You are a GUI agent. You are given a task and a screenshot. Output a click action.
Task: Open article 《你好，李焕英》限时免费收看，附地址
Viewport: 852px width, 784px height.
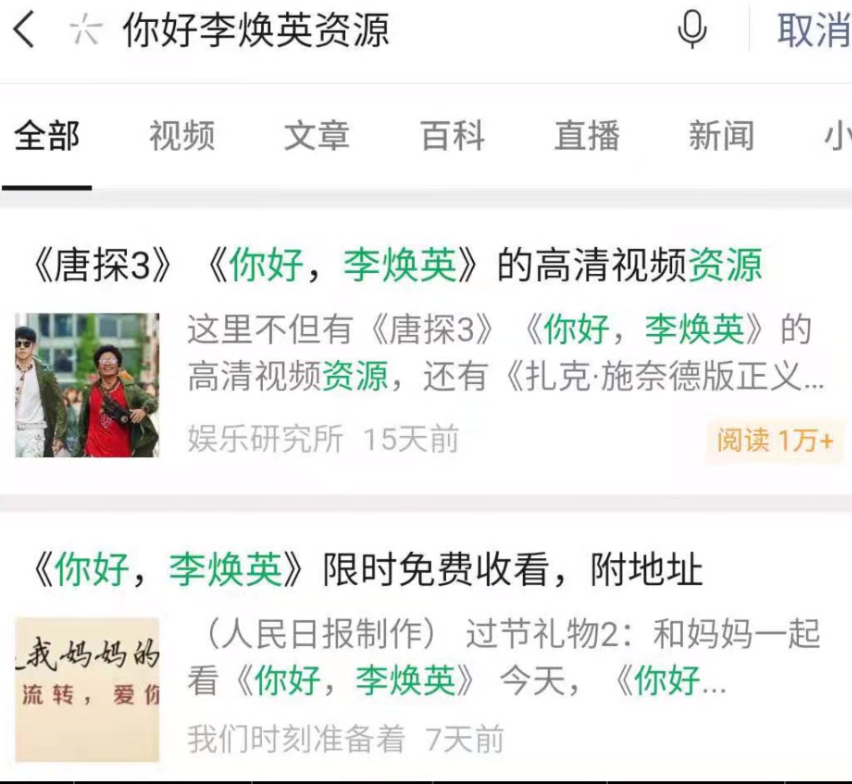click(x=367, y=570)
